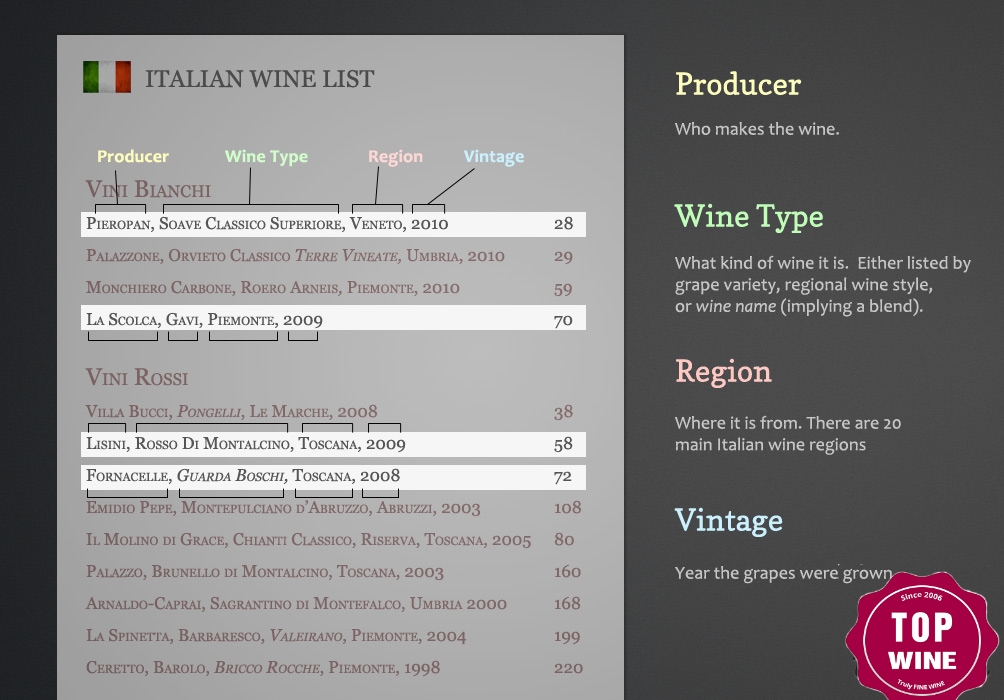
Task: Click the large Vintage heading on right
Action: (729, 521)
